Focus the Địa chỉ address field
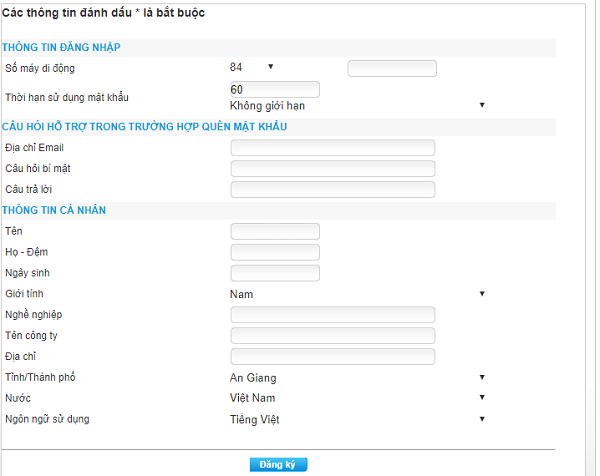Screen dimensions: 600x476 (x=332, y=357)
